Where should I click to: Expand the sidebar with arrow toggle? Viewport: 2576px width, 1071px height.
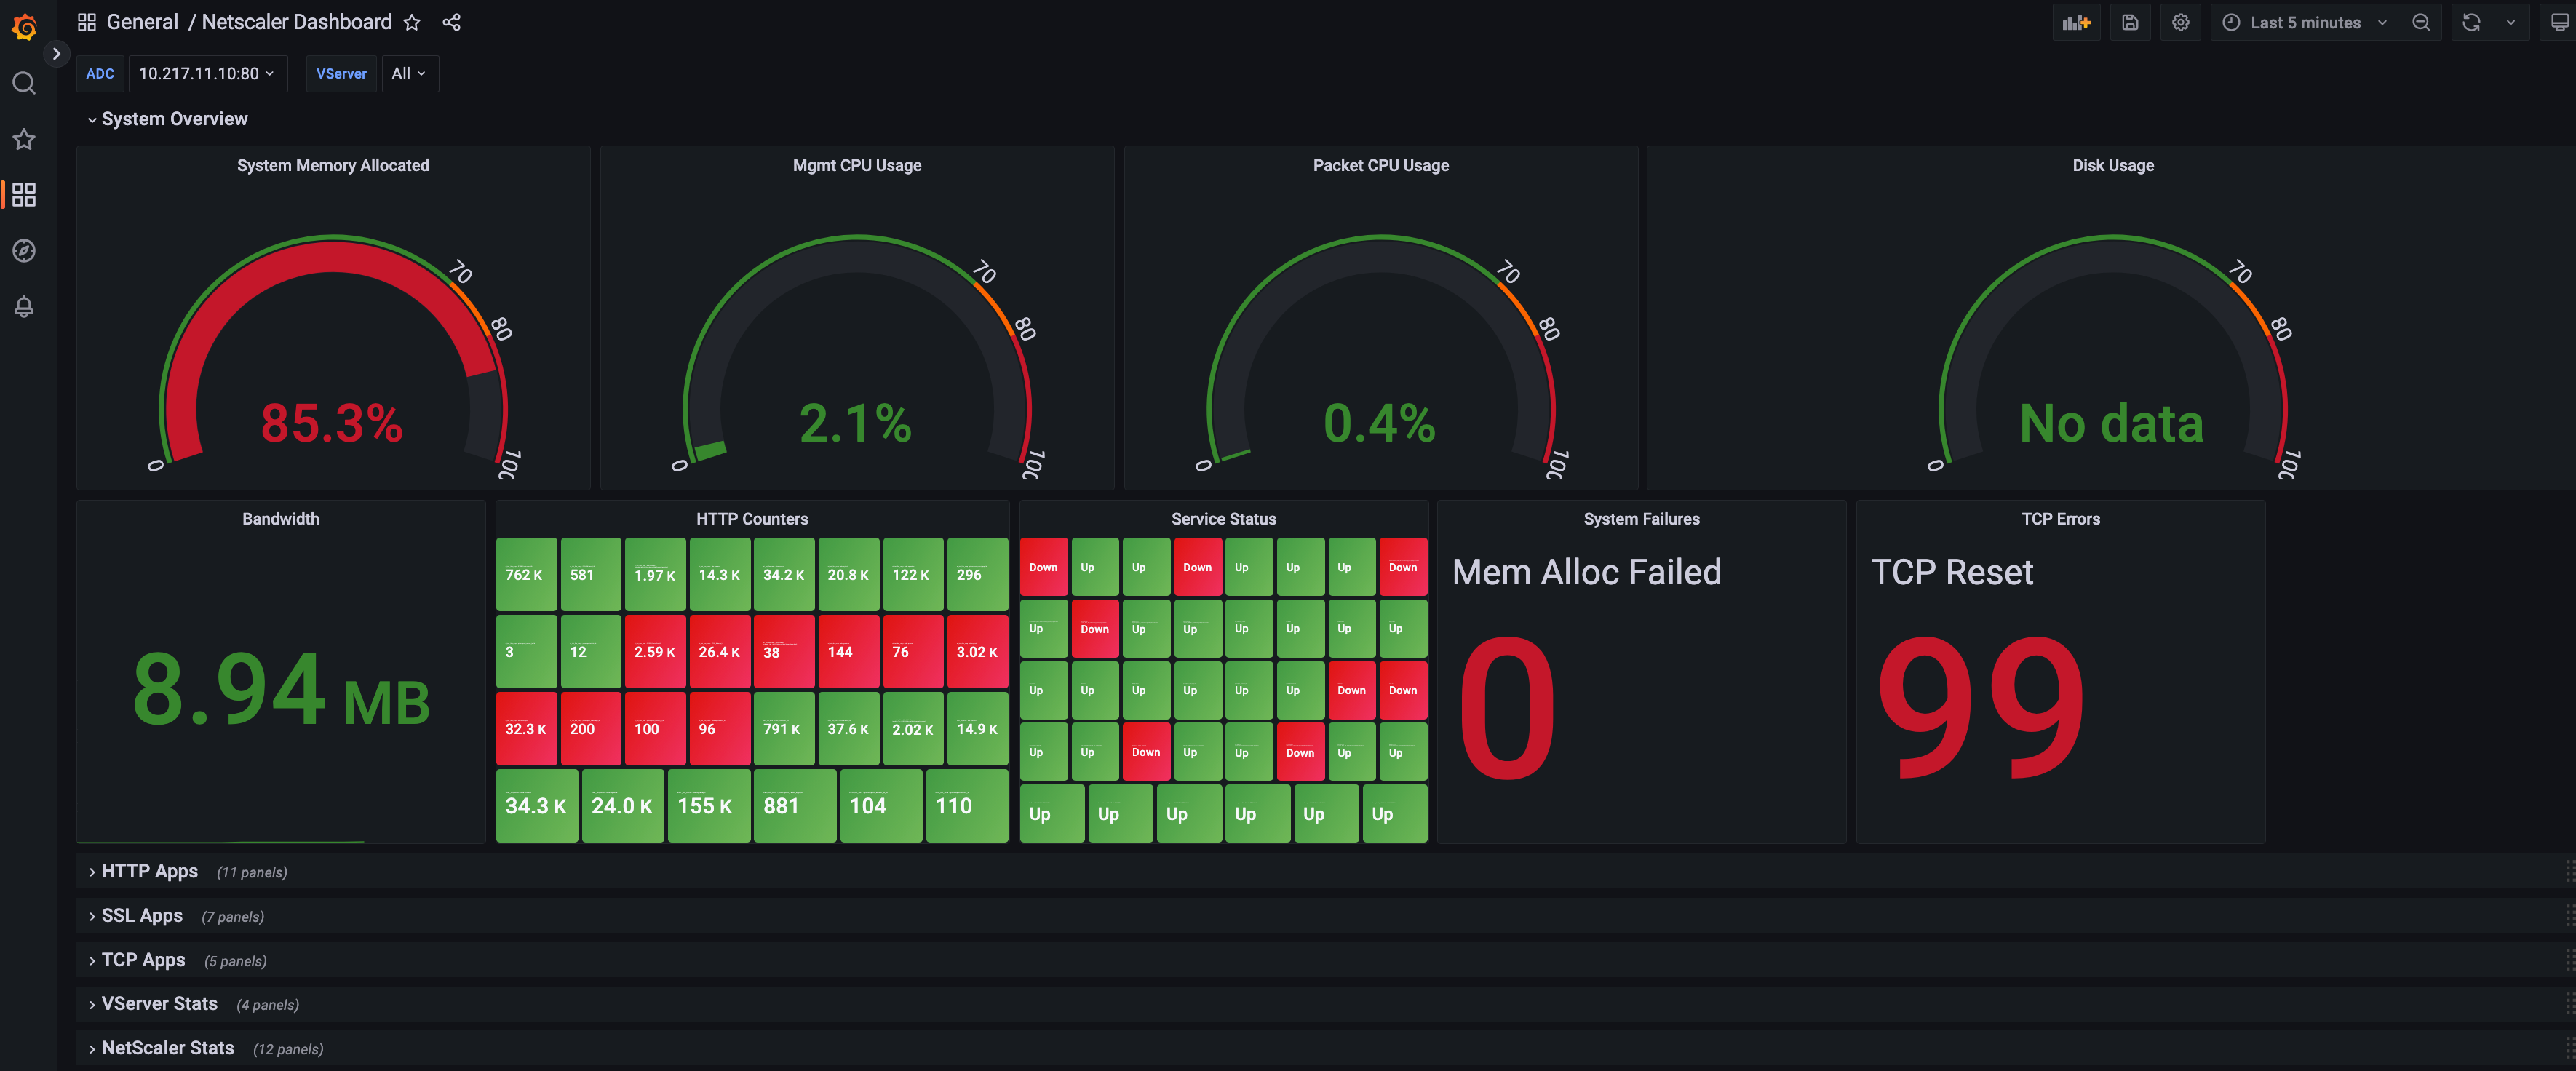click(x=56, y=54)
